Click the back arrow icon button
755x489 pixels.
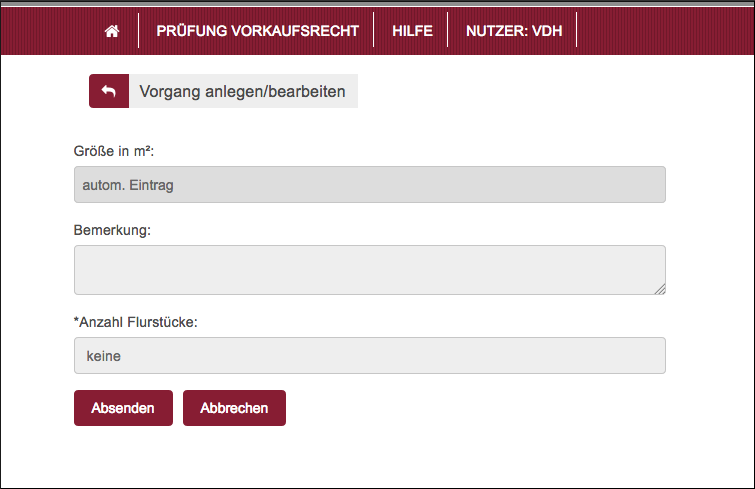109,91
